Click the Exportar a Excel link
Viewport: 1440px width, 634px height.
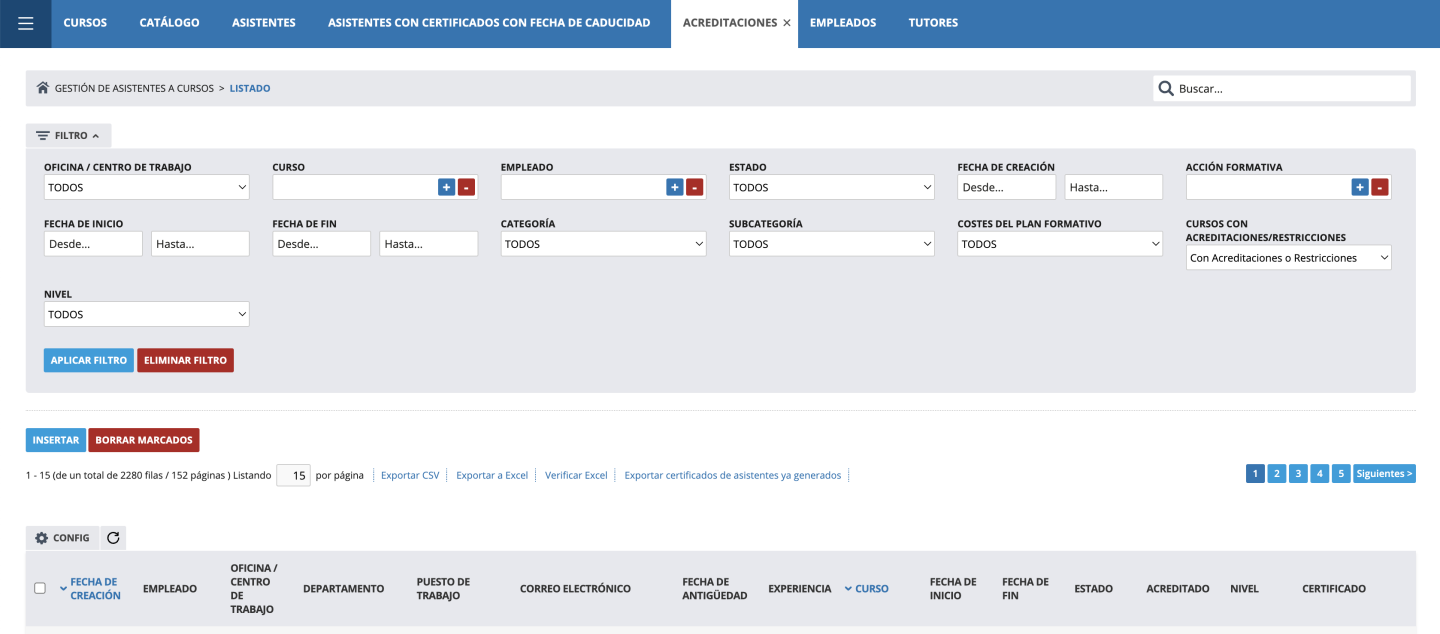pyautogui.click(x=492, y=475)
